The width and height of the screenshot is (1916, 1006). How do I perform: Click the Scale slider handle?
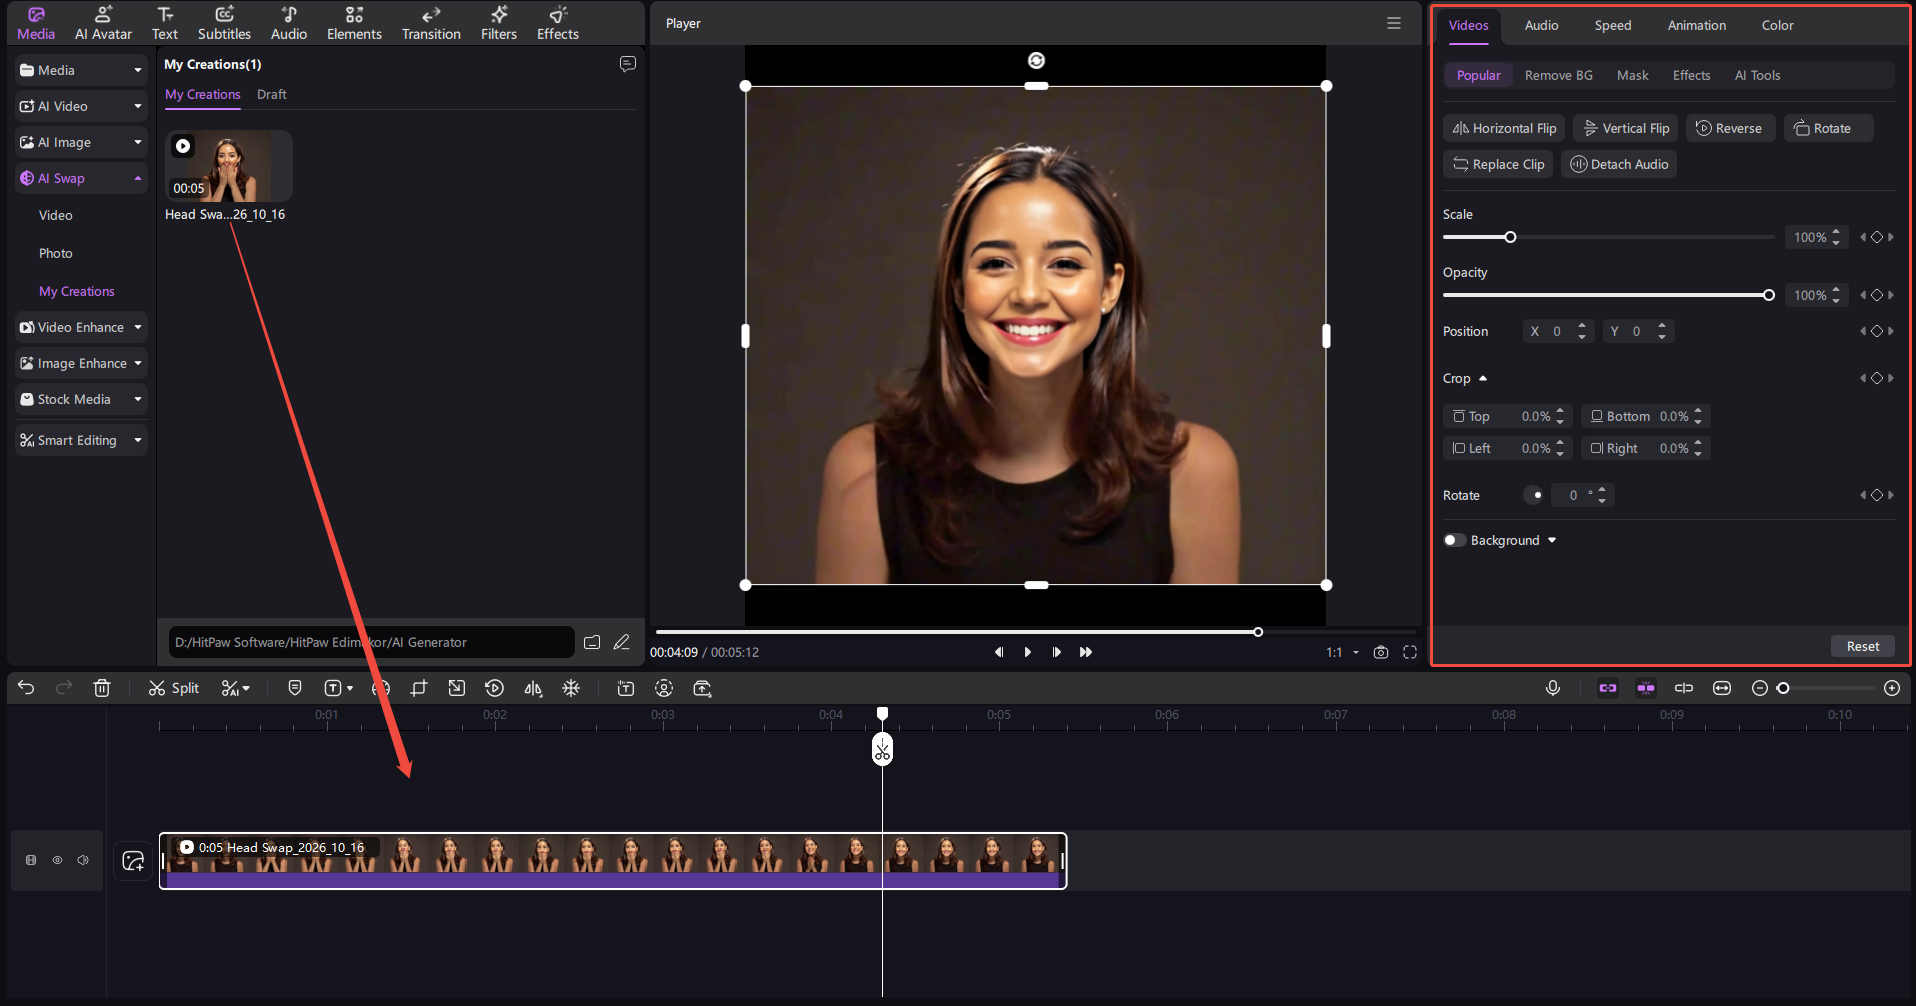(x=1510, y=237)
